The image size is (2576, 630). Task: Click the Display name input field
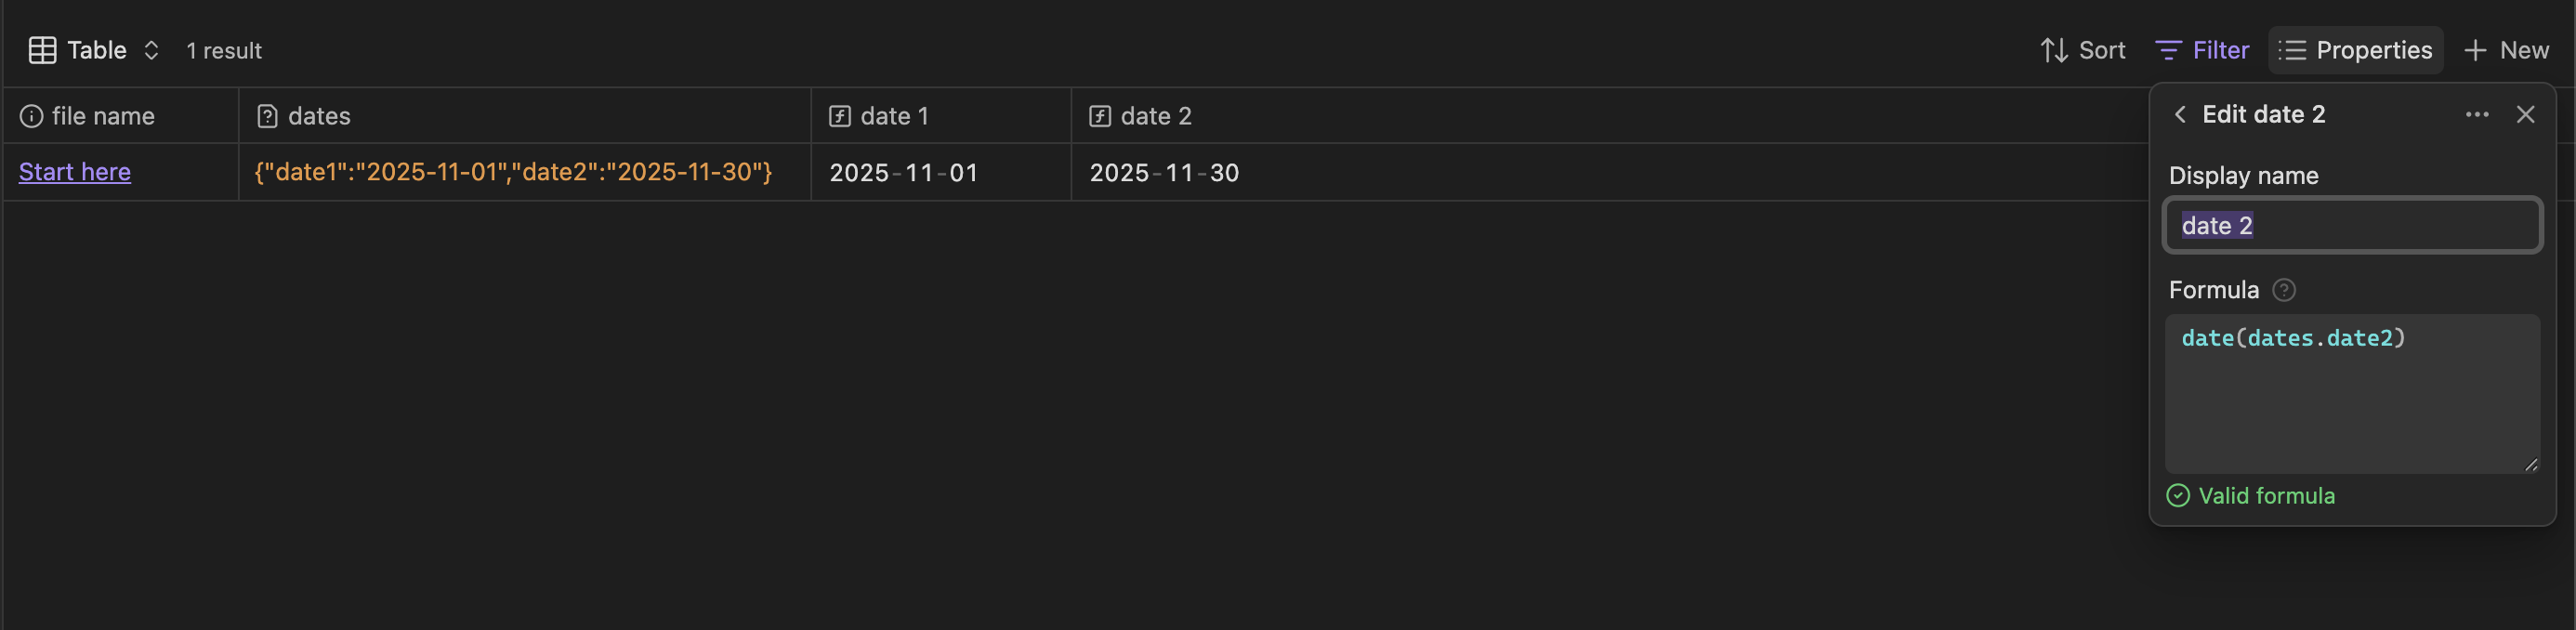tap(2351, 226)
